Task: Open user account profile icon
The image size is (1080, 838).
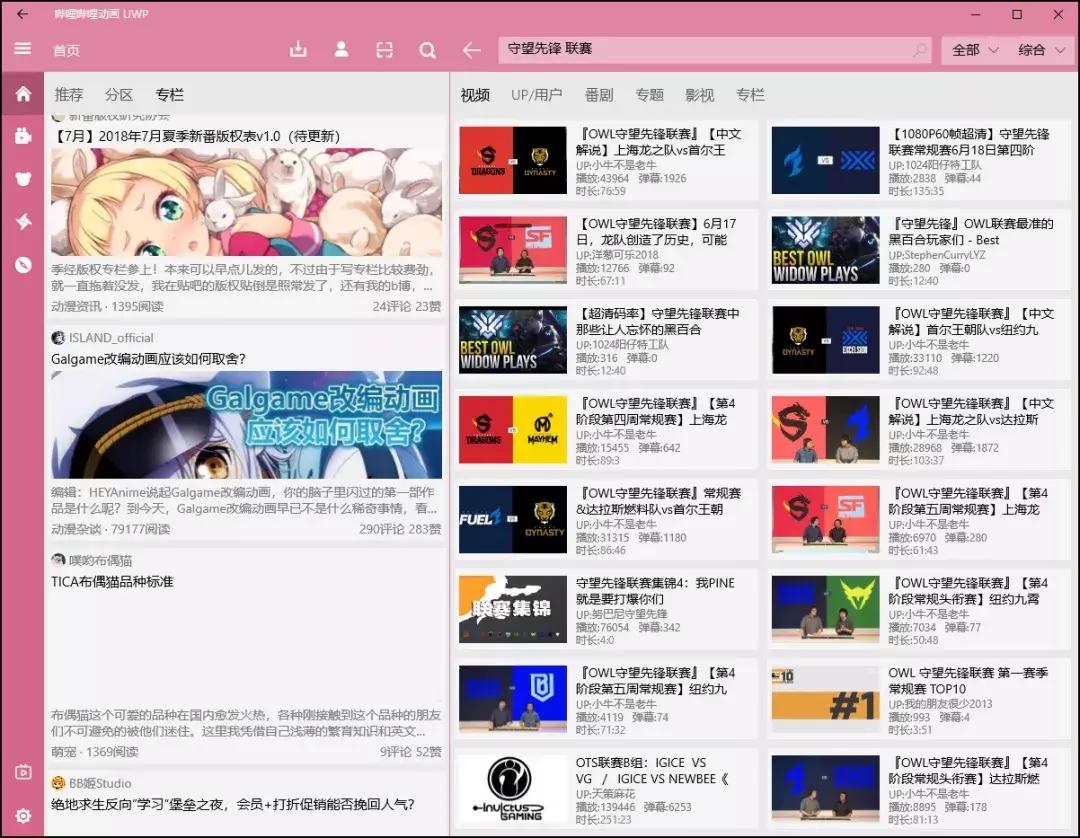Action: point(341,50)
